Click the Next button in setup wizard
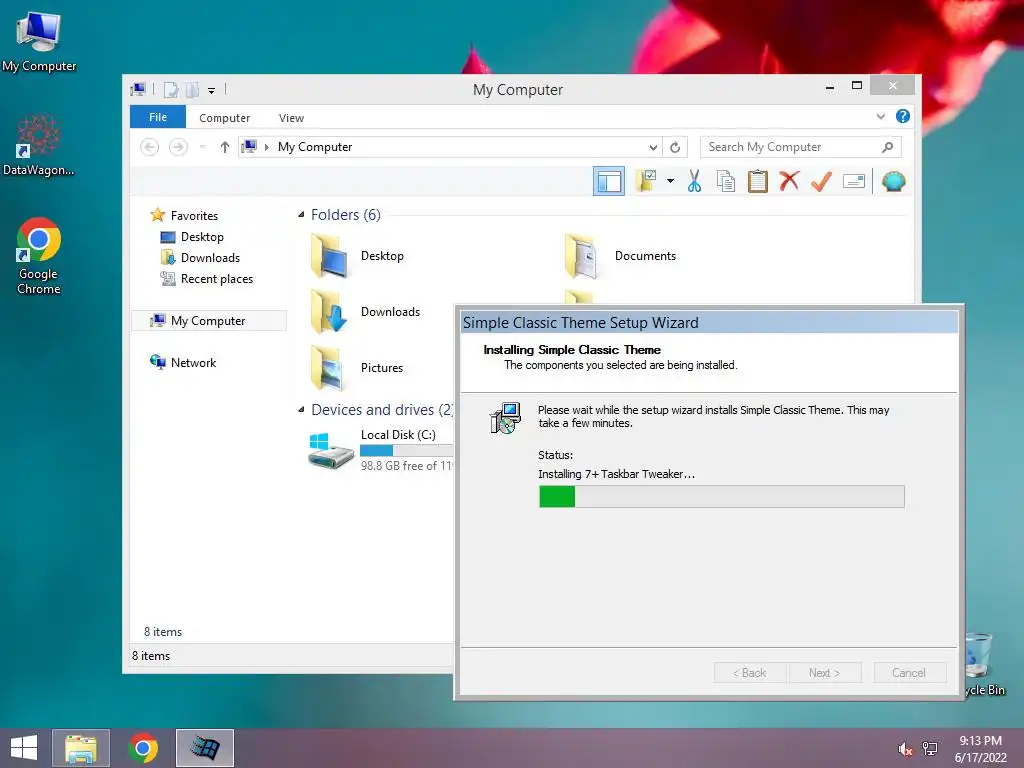 [825, 673]
